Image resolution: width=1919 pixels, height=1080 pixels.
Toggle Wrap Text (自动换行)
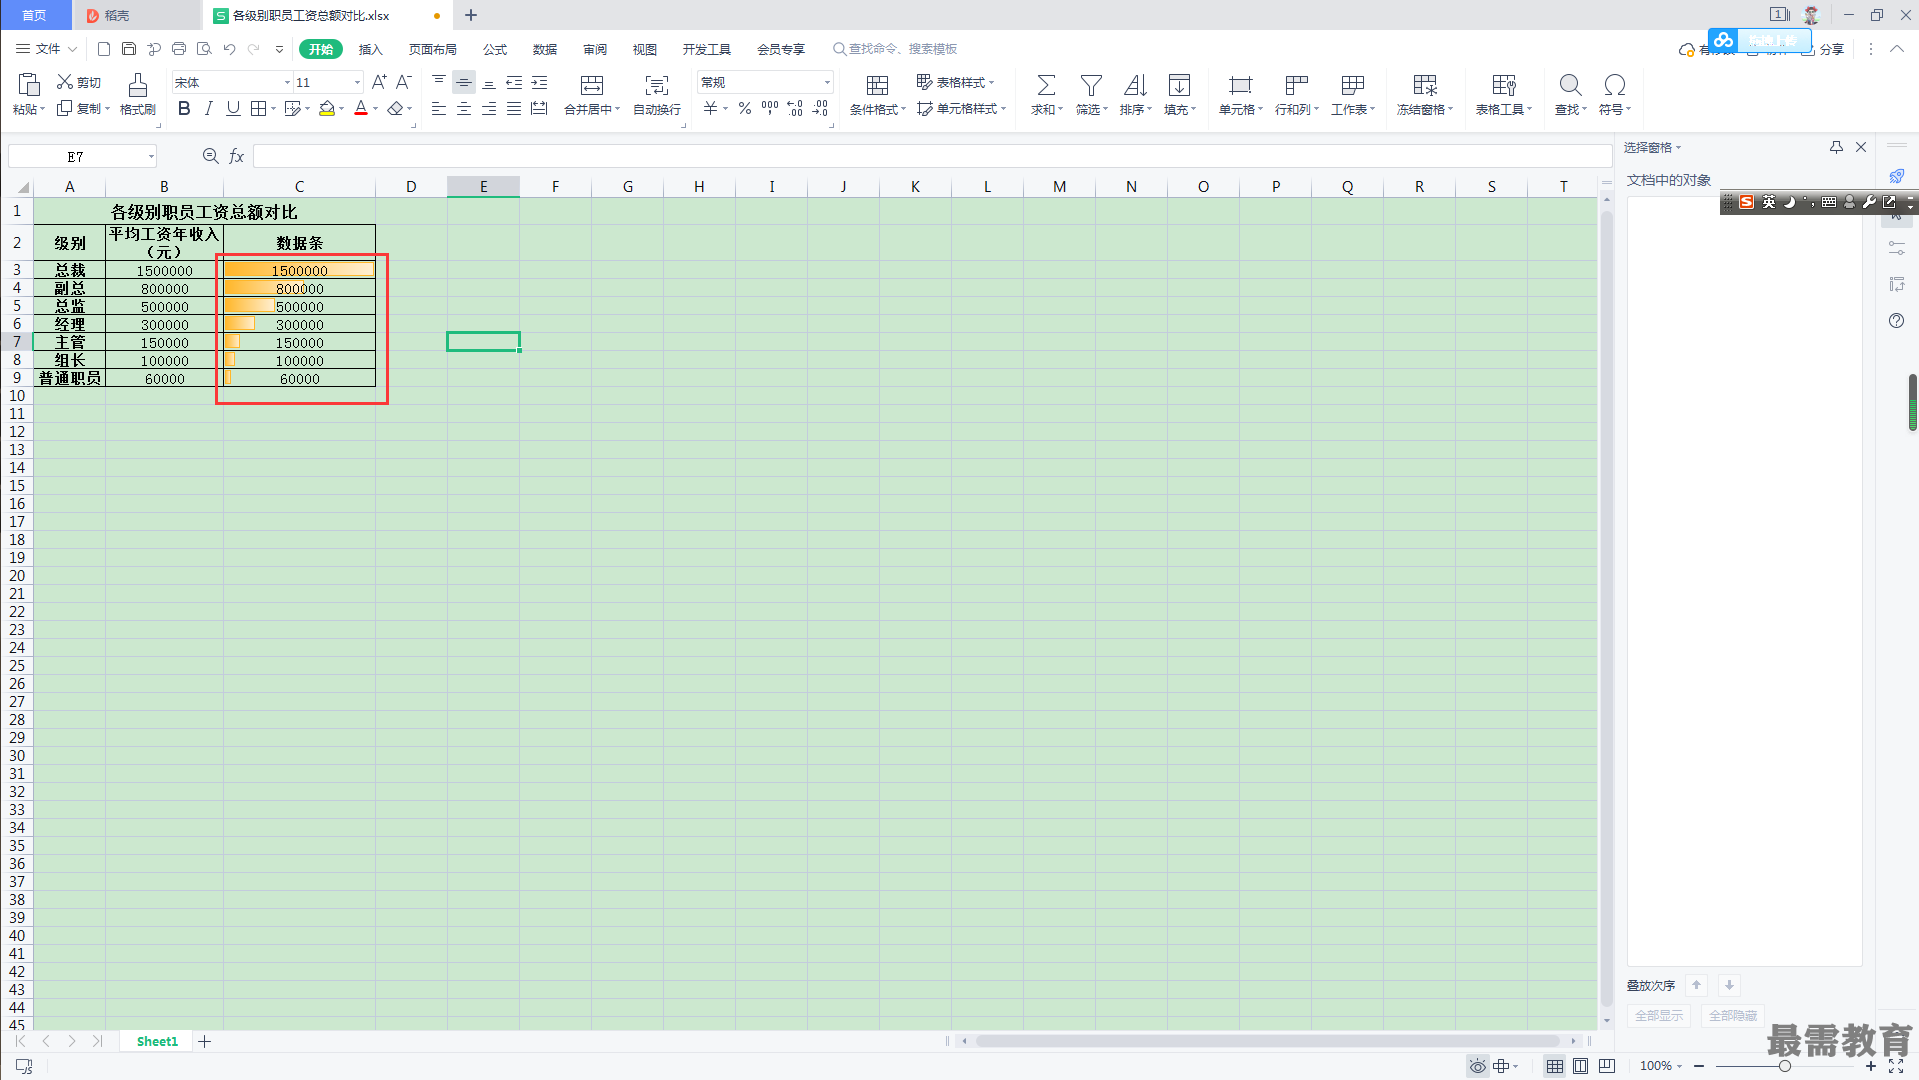pos(657,94)
